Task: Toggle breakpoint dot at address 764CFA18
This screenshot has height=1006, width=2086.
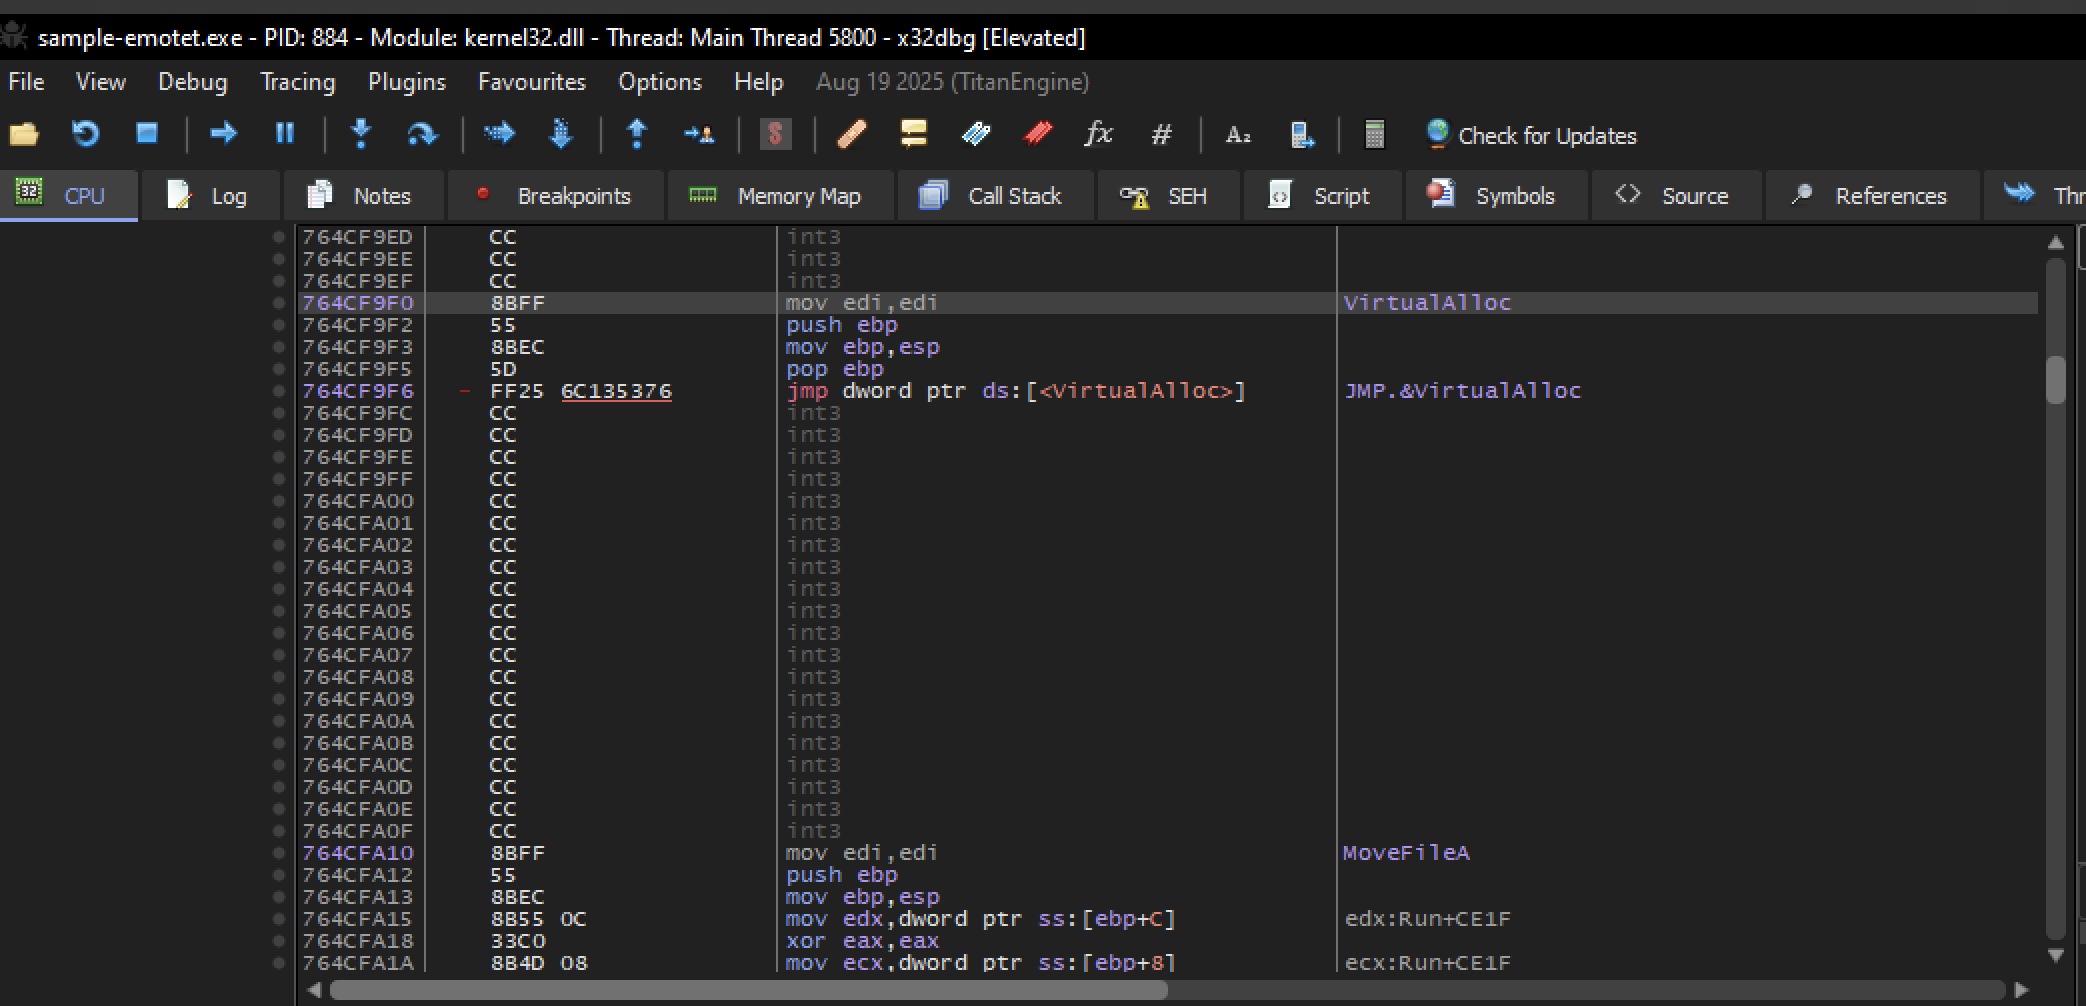Action: point(279,941)
